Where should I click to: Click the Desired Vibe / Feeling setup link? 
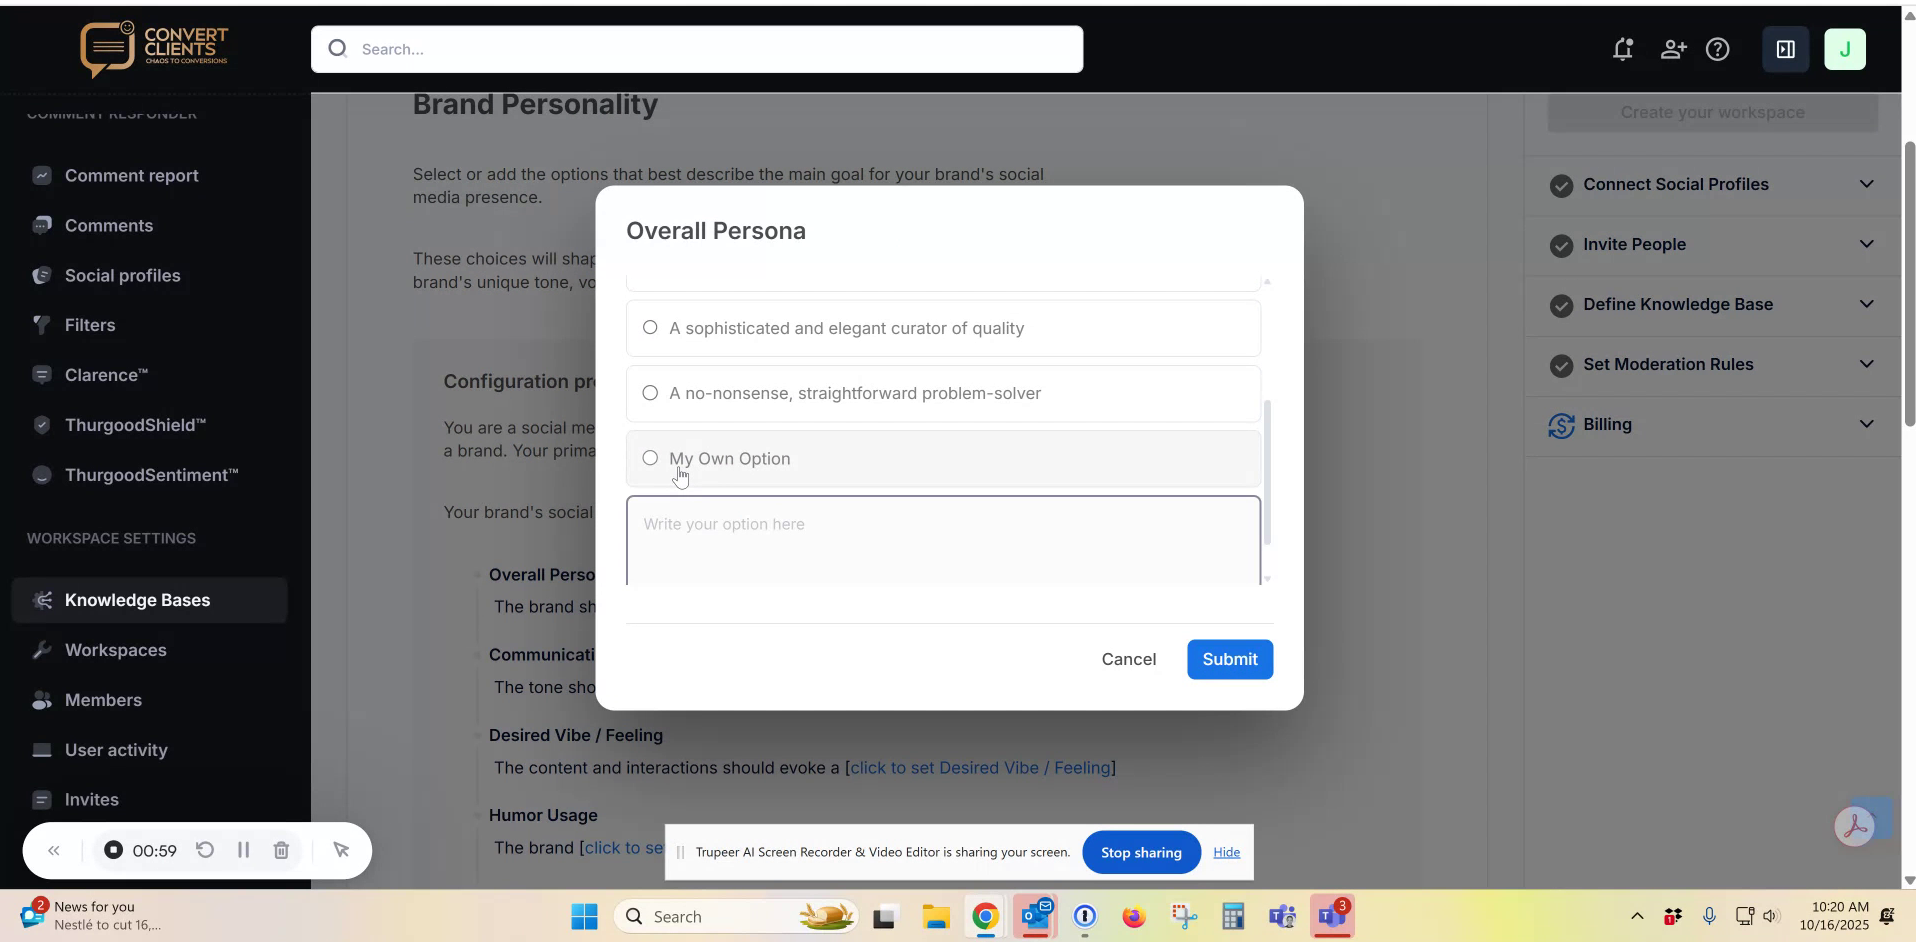pyautogui.click(x=982, y=768)
